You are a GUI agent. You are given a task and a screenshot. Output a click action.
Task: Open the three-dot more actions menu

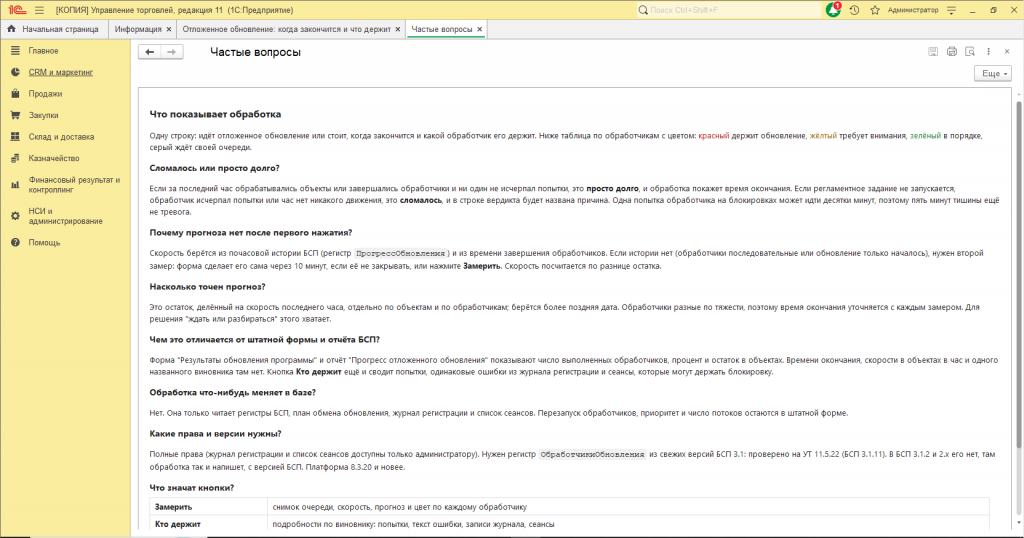988,52
